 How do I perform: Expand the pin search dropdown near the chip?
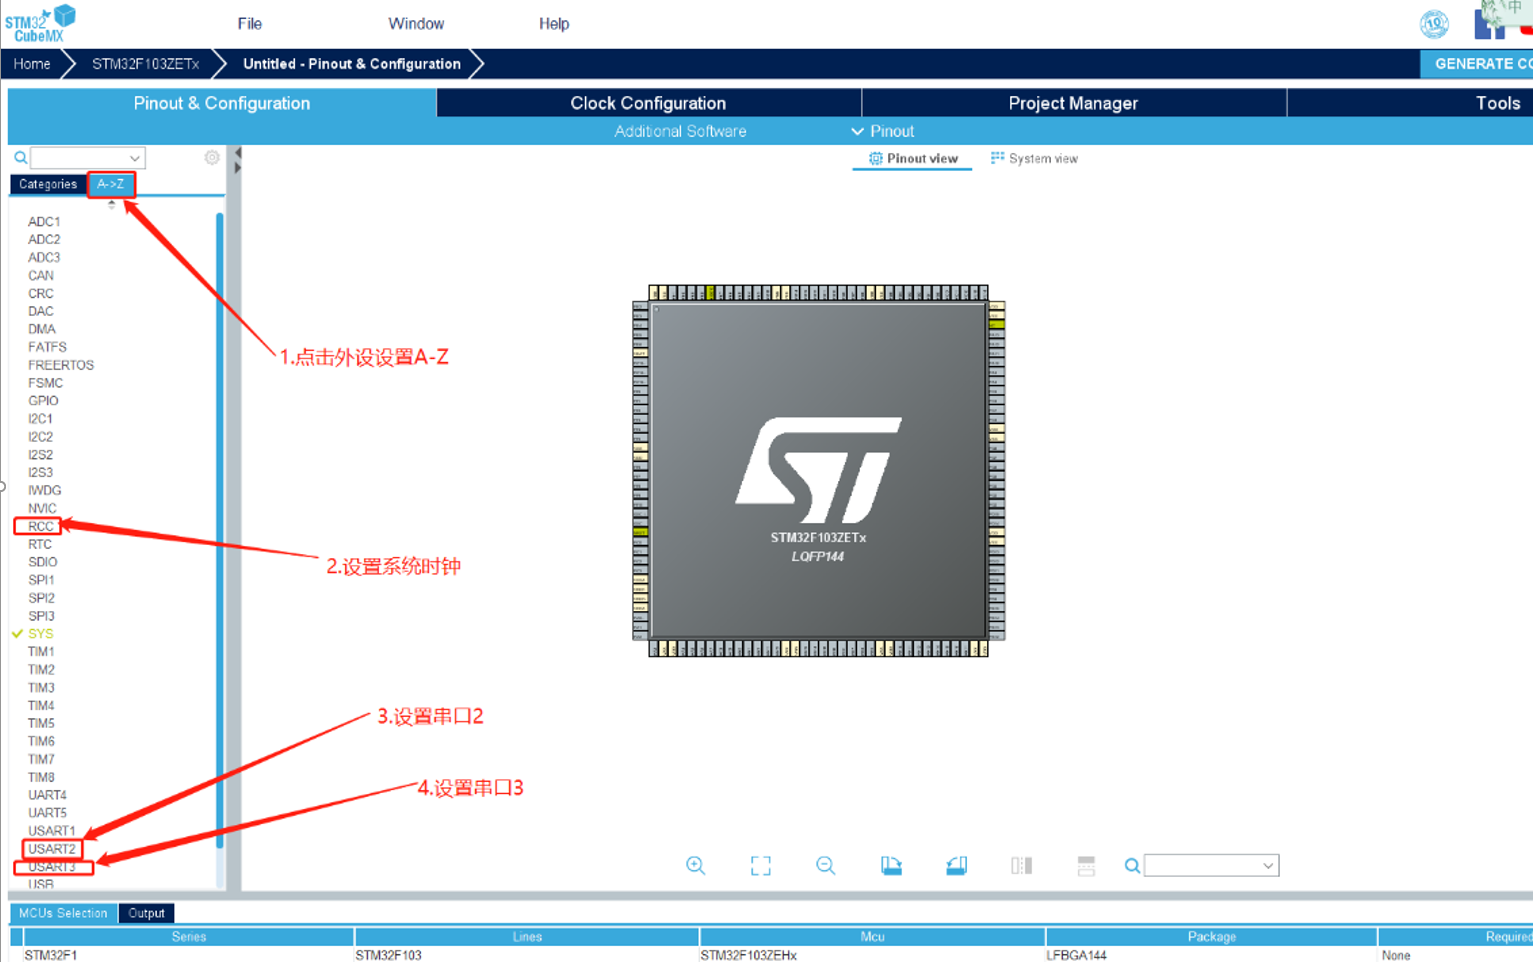(x=1266, y=865)
